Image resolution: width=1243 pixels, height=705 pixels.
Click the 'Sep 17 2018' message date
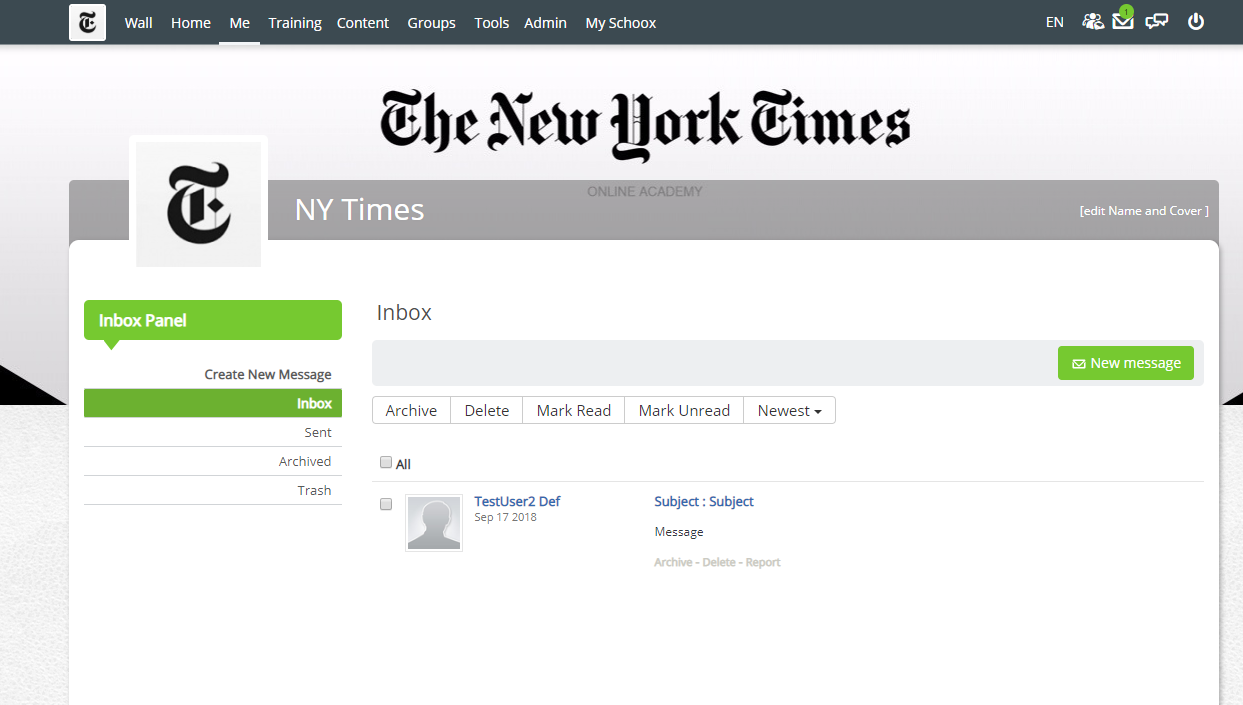tap(505, 517)
